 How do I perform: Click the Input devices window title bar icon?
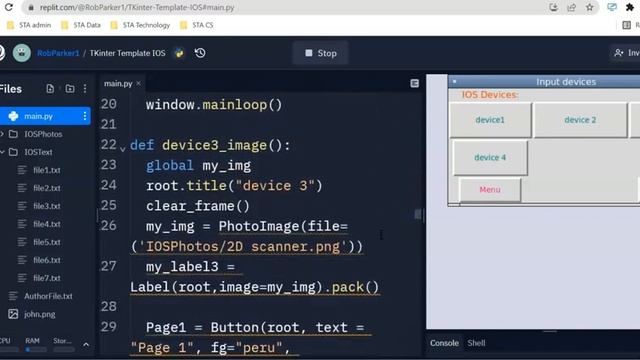(454, 82)
